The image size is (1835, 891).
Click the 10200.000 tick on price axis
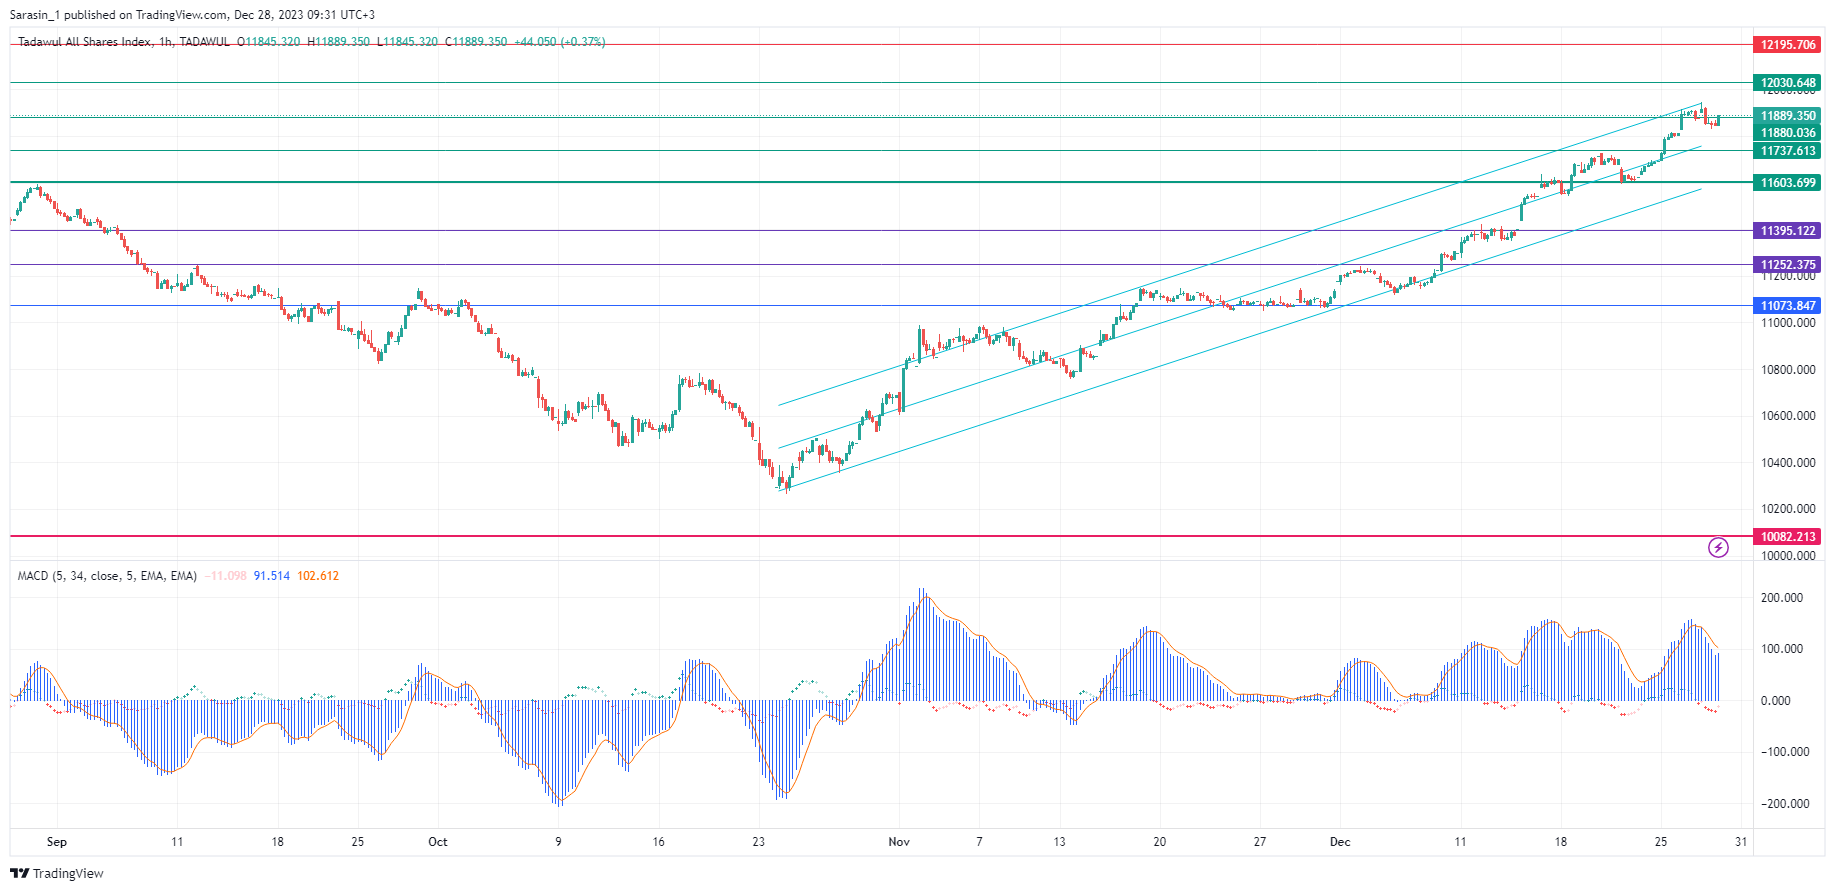[1788, 509]
